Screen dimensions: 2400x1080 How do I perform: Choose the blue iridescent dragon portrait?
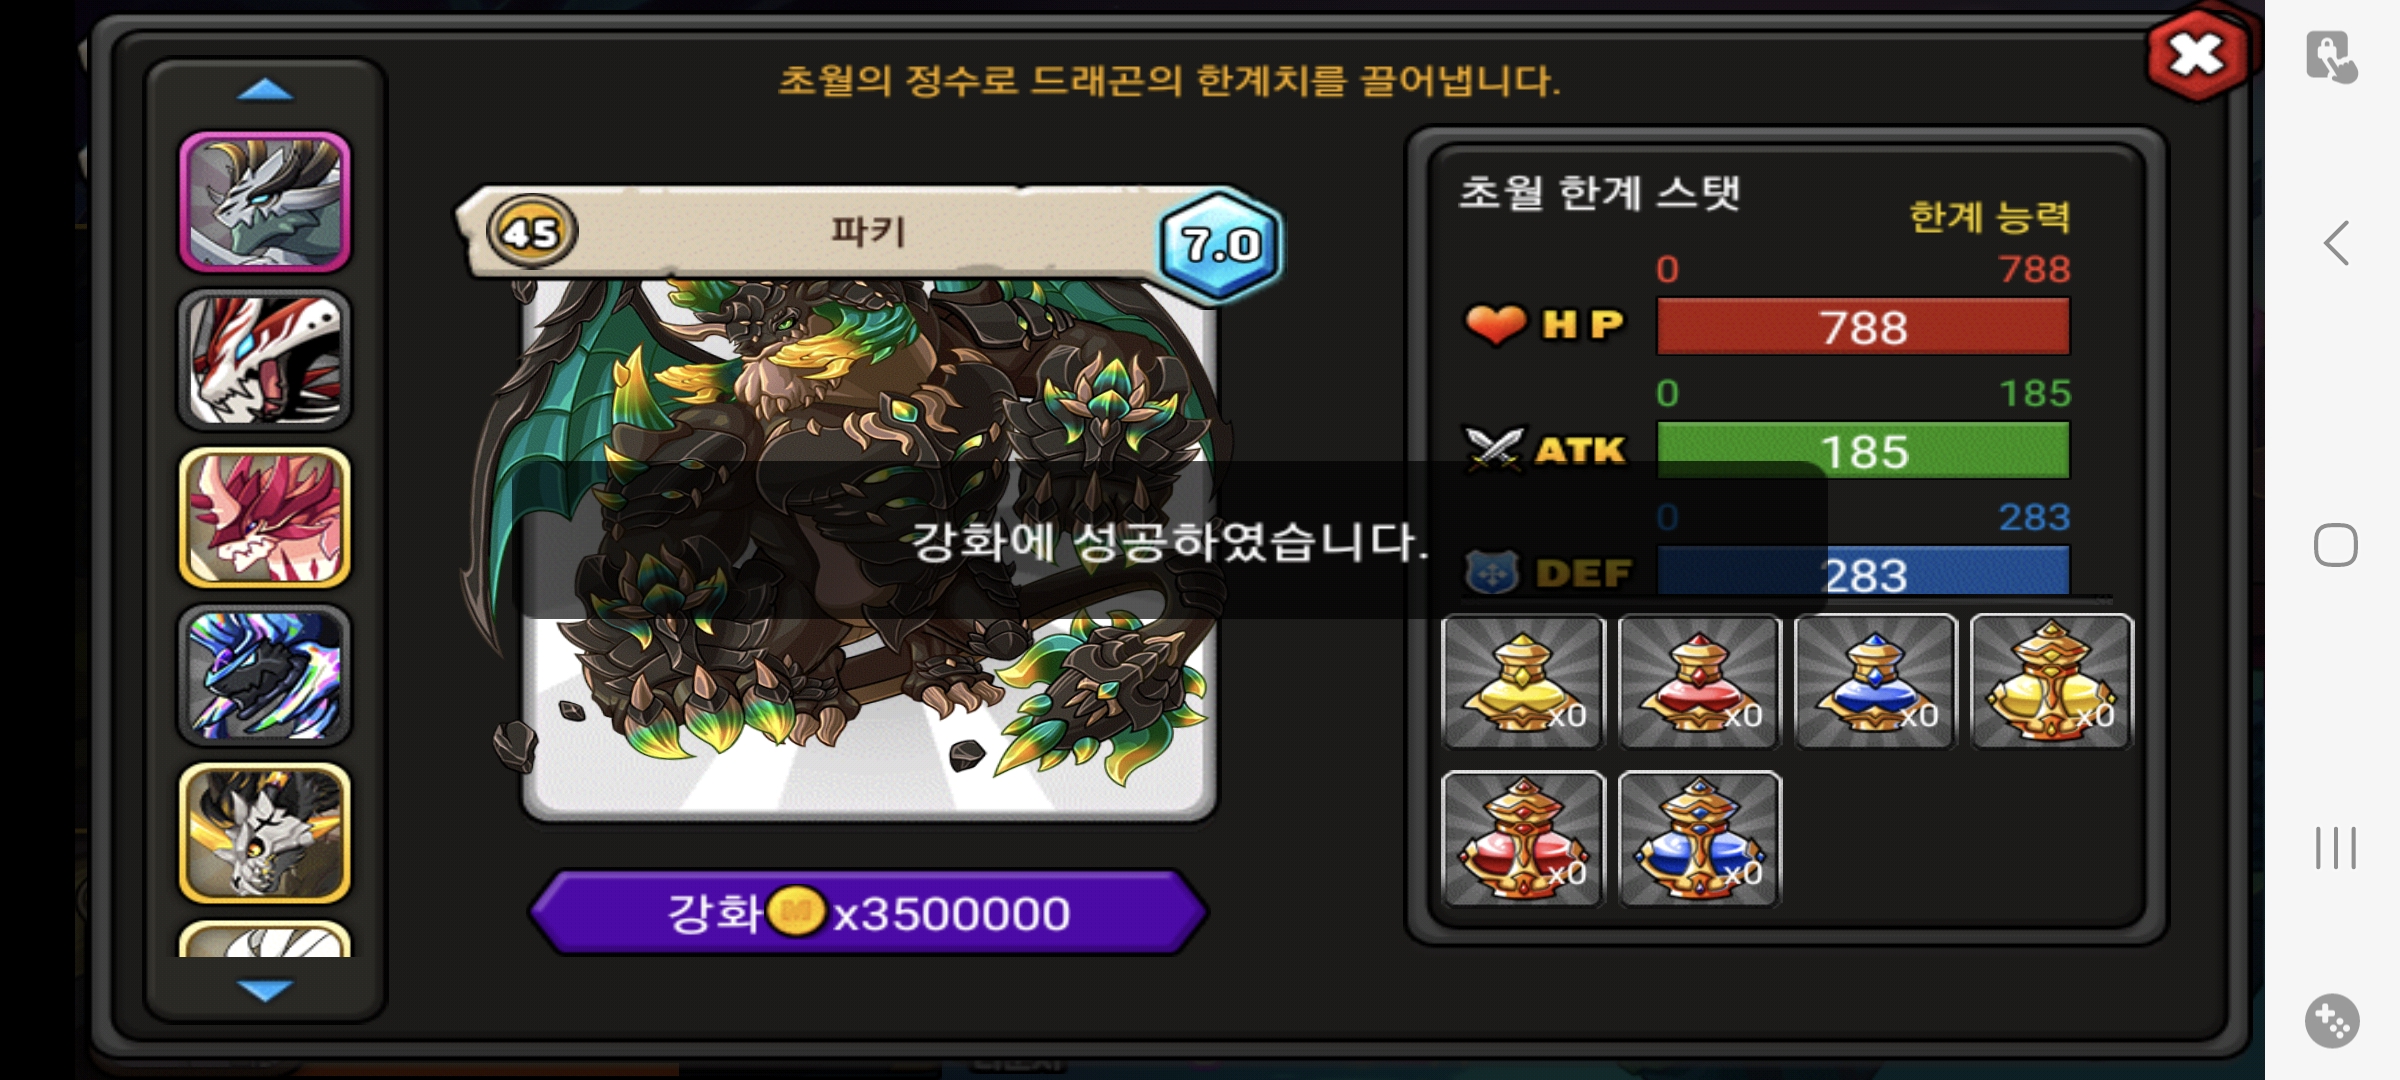tap(265, 675)
